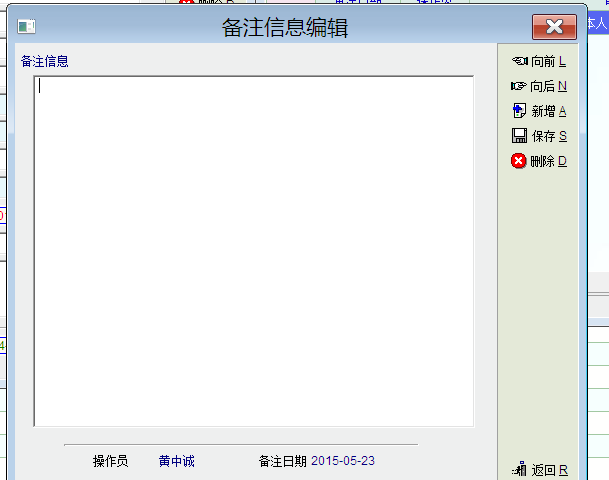Click the exit door icon beside 返回
The image size is (609, 480).
click(519, 469)
